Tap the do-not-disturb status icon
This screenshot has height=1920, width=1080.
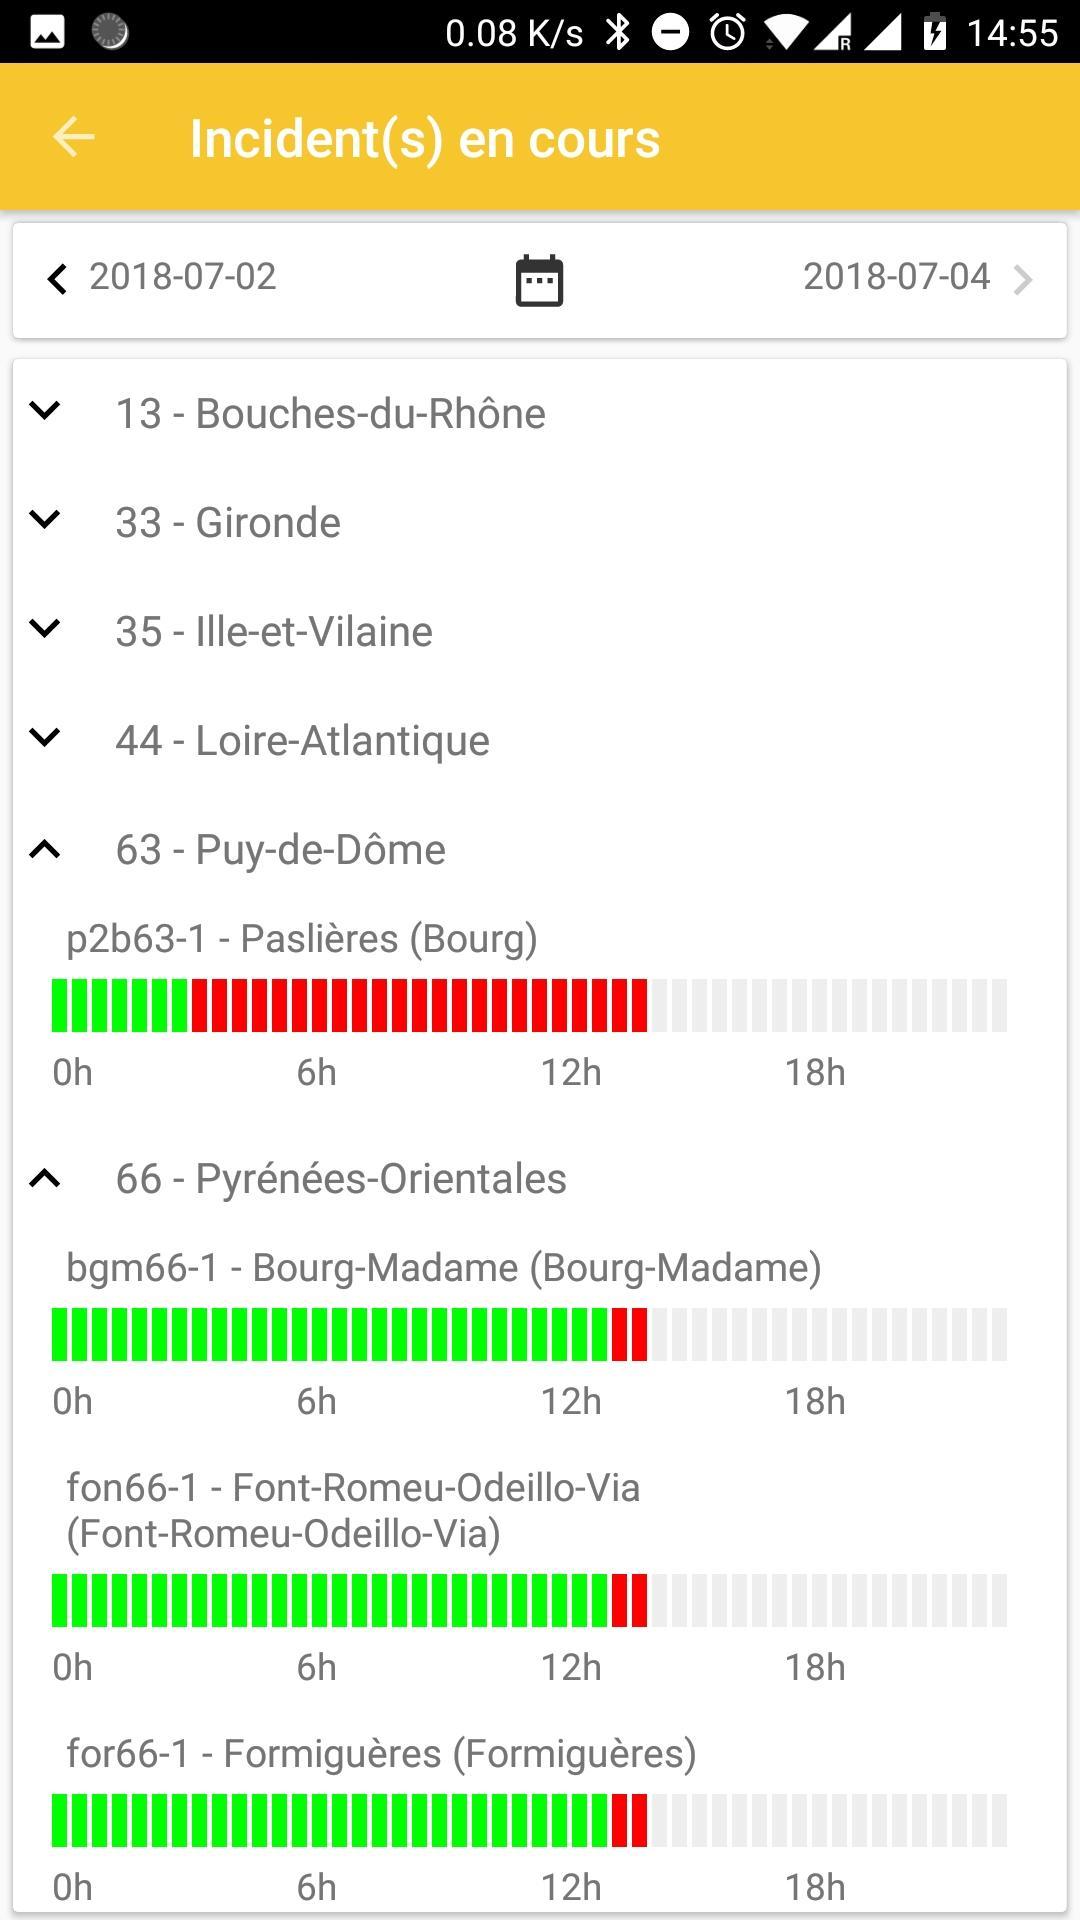(671, 33)
